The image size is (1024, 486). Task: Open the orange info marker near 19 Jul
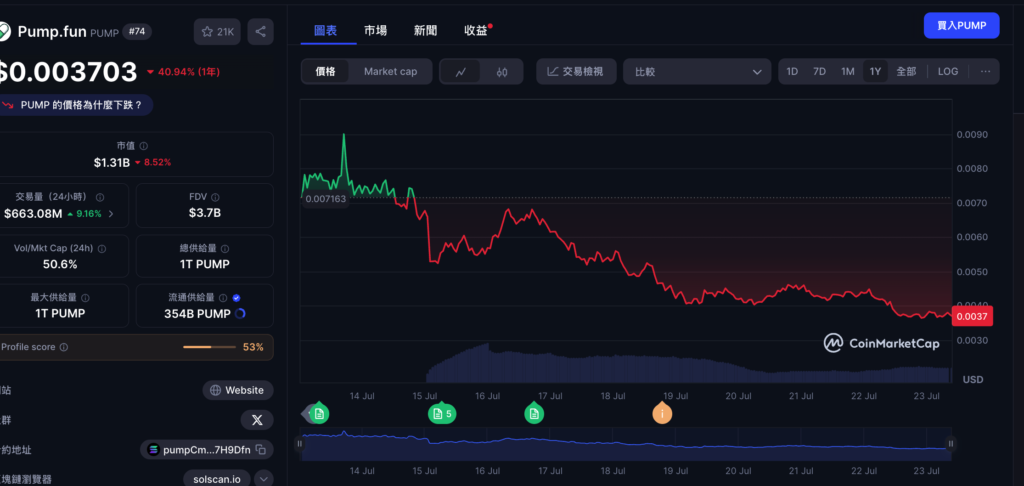click(662, 413)
